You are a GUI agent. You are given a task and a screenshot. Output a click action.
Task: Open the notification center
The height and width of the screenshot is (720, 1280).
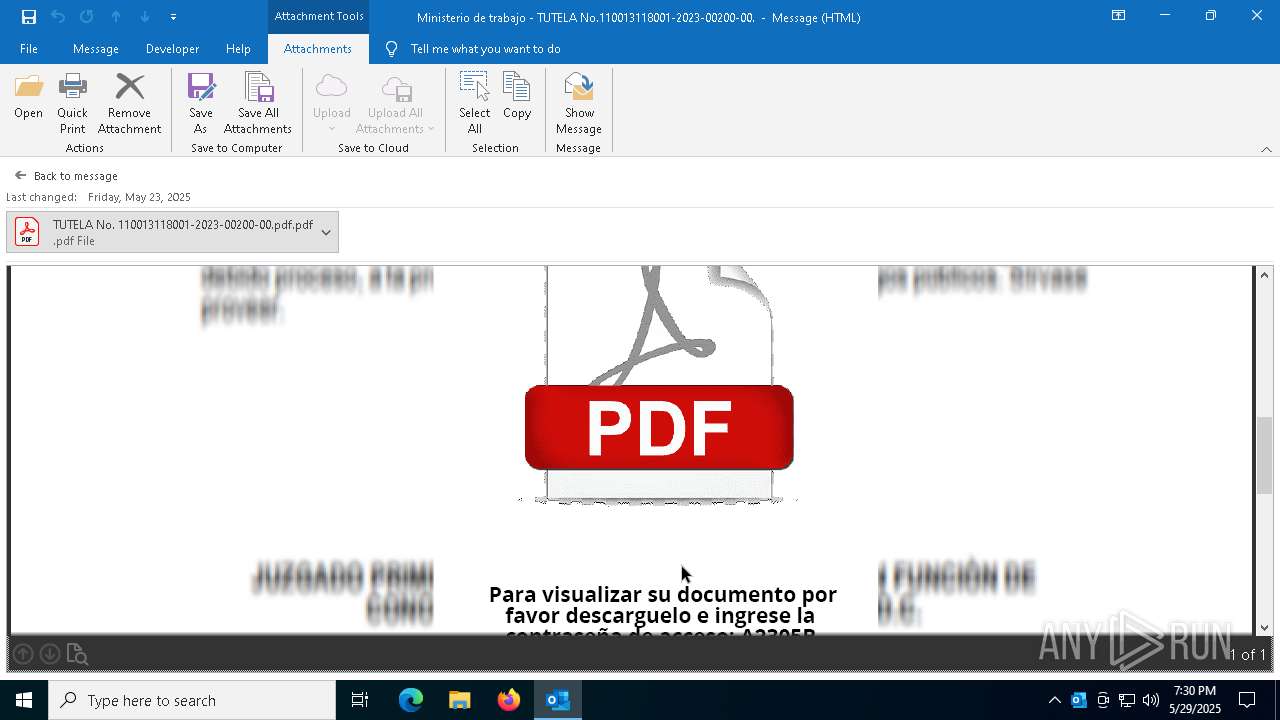1247,700
